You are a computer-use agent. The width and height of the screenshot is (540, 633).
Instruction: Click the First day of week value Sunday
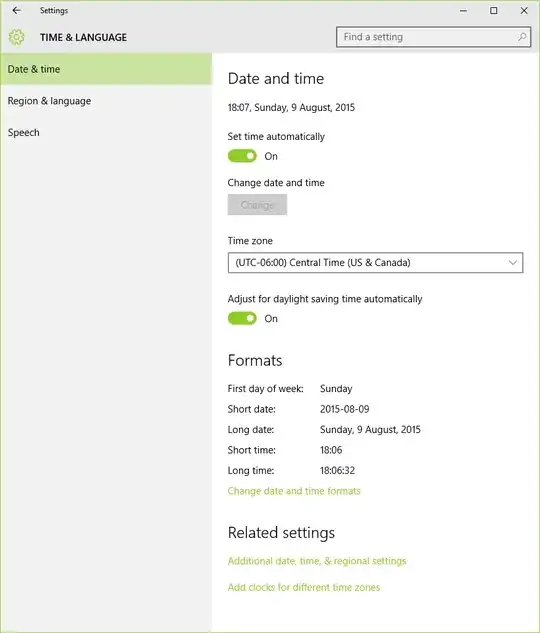pos(336,389)
